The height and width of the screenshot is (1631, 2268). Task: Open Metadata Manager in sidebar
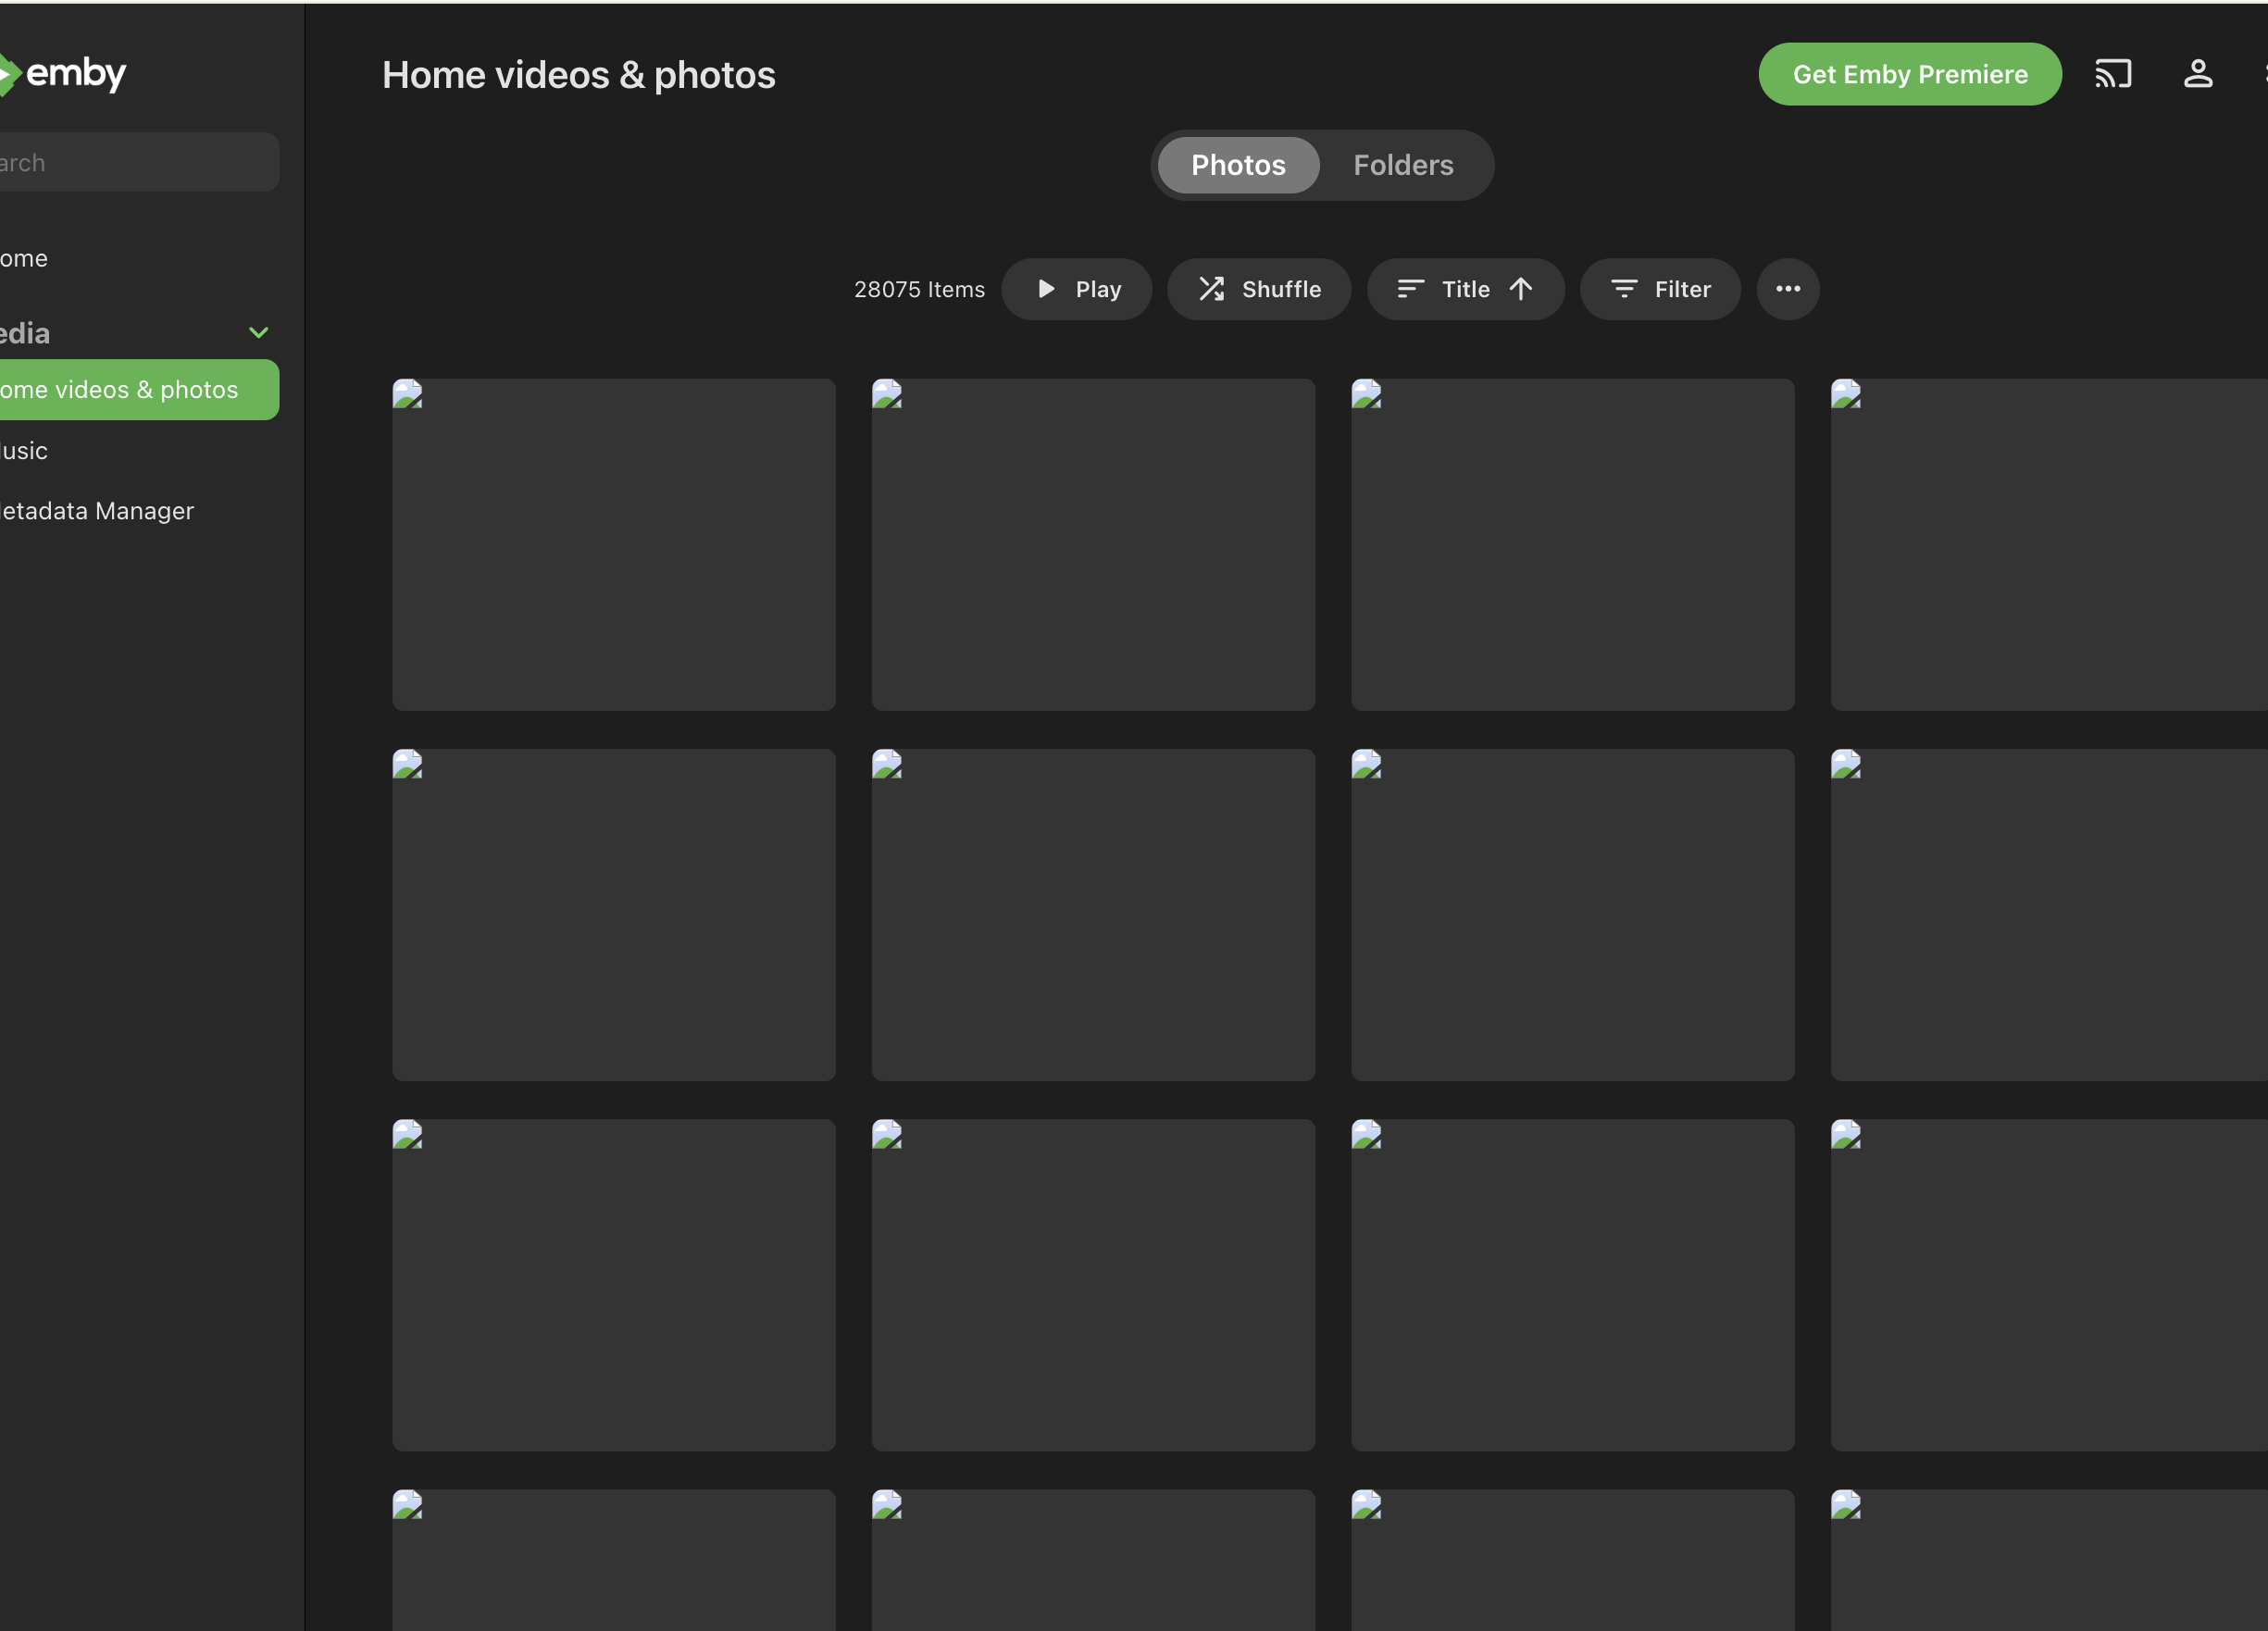[96, 511]
